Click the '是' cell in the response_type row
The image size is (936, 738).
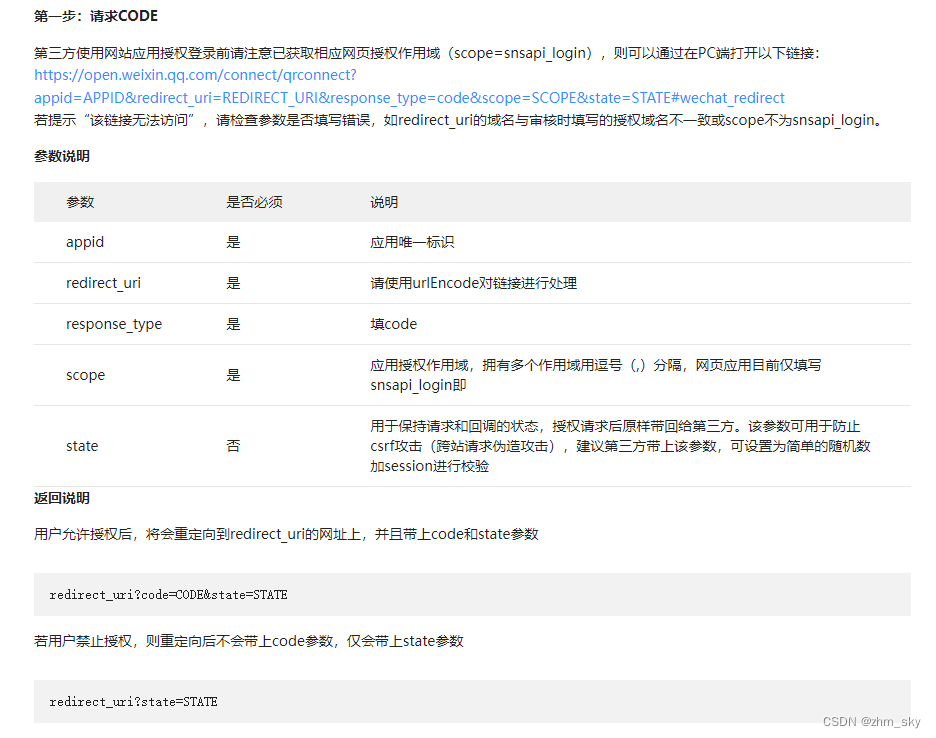coord(233,324)
